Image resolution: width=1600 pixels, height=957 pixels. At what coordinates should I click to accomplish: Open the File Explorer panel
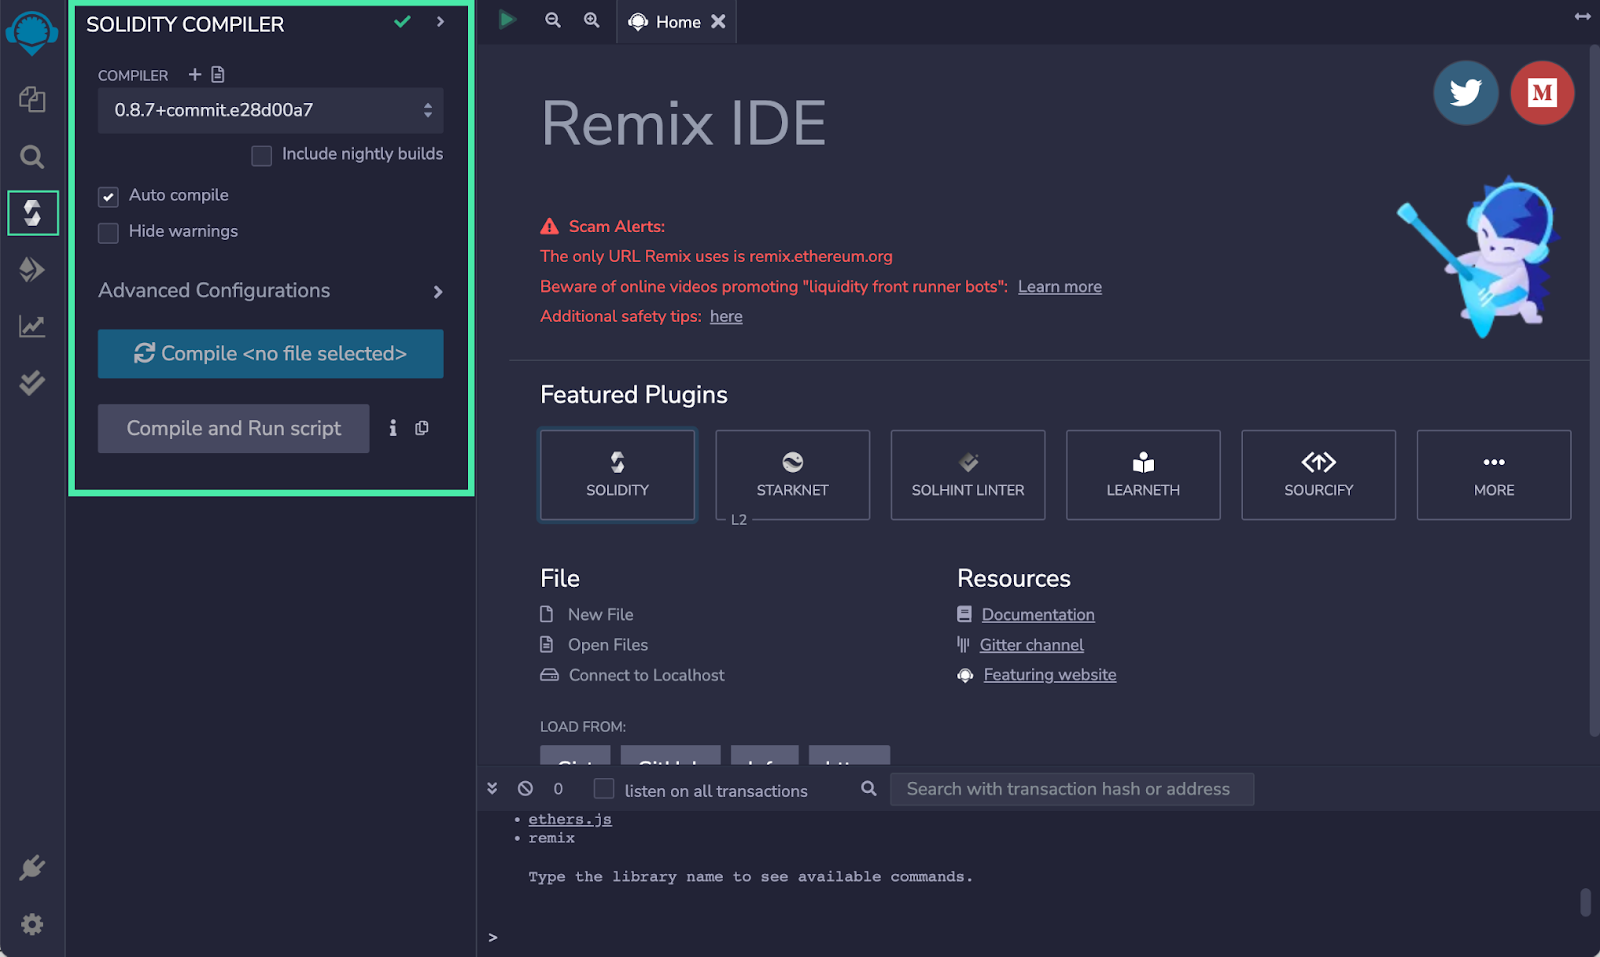[x=32, y=100]
